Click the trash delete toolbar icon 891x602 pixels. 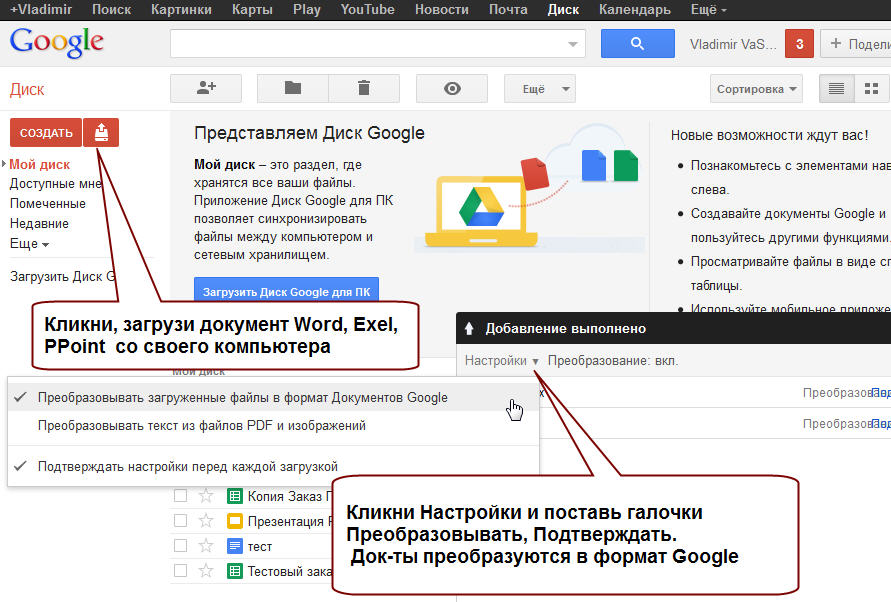tap(364, 89)
